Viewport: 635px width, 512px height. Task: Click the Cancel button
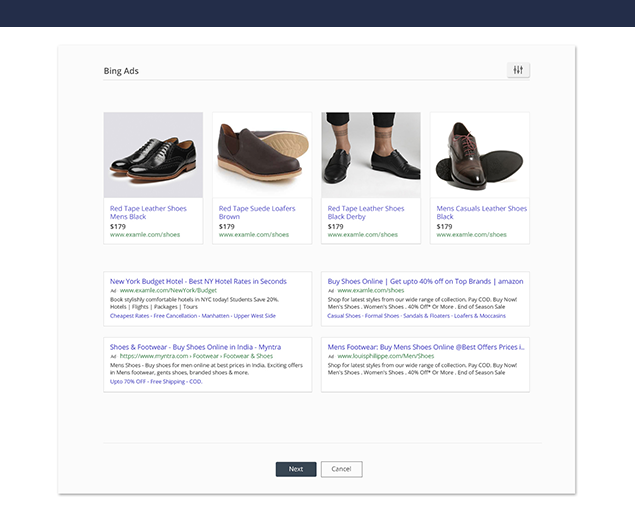point(341,469)
